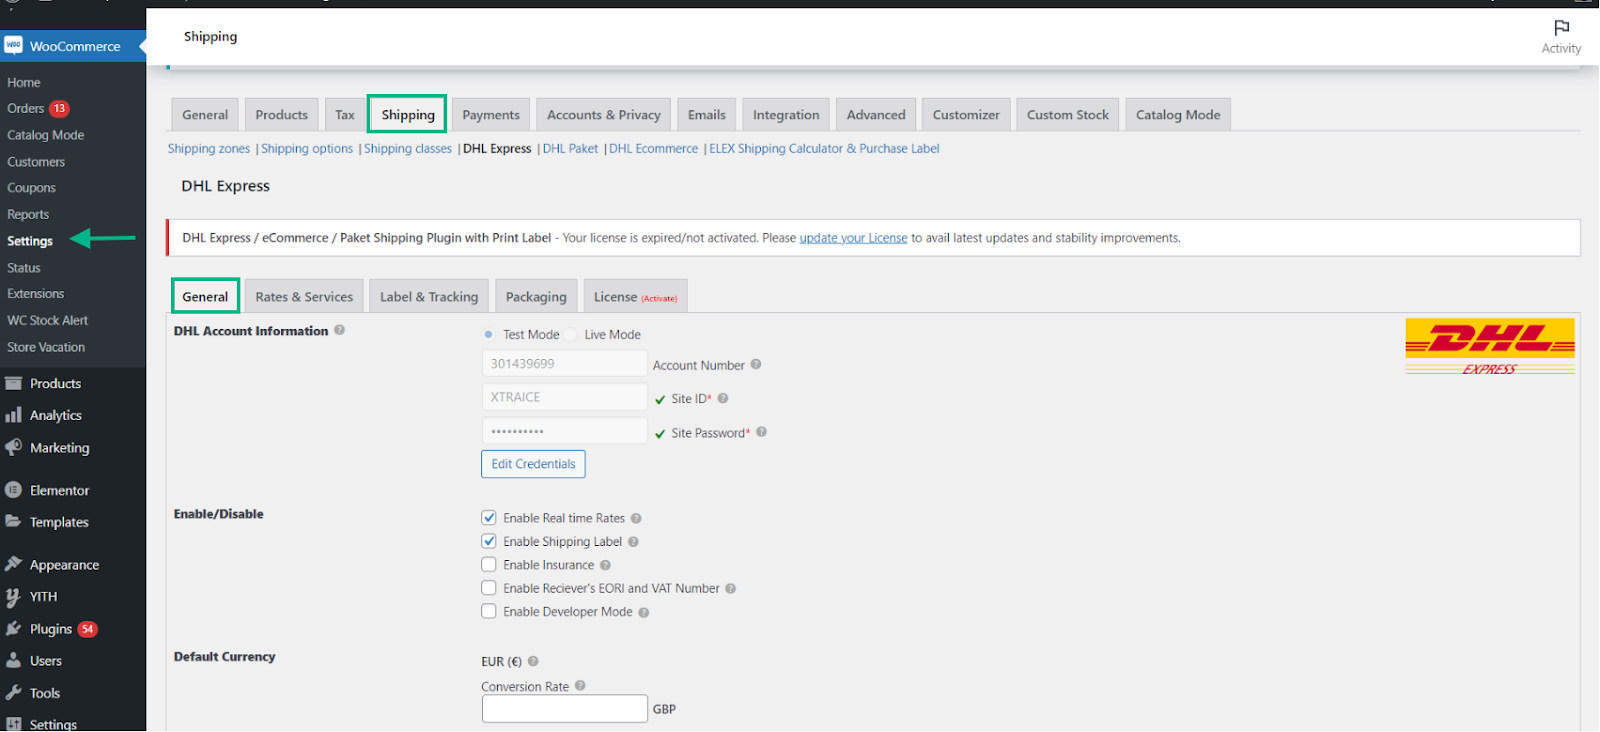Image resolution: width=1600 pixels, height=732 pixels.
Task: Click help icon for Enable Developer Mode
Action: click(x=643, y=613)
